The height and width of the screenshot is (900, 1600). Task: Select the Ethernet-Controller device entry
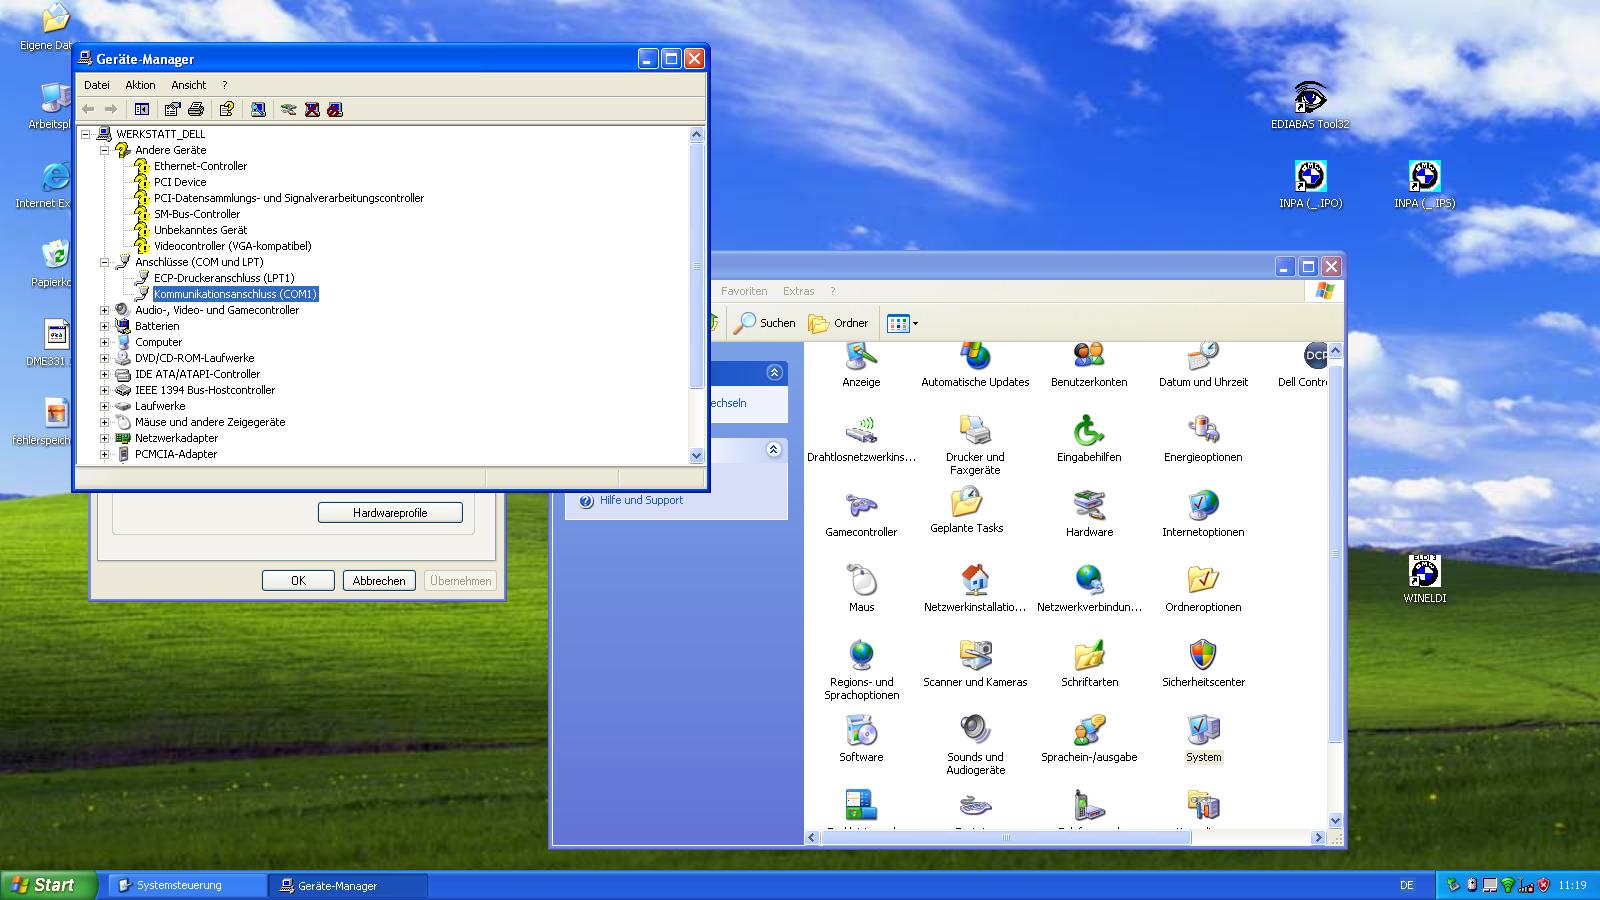pyautogui.click(x=200, y=166)
